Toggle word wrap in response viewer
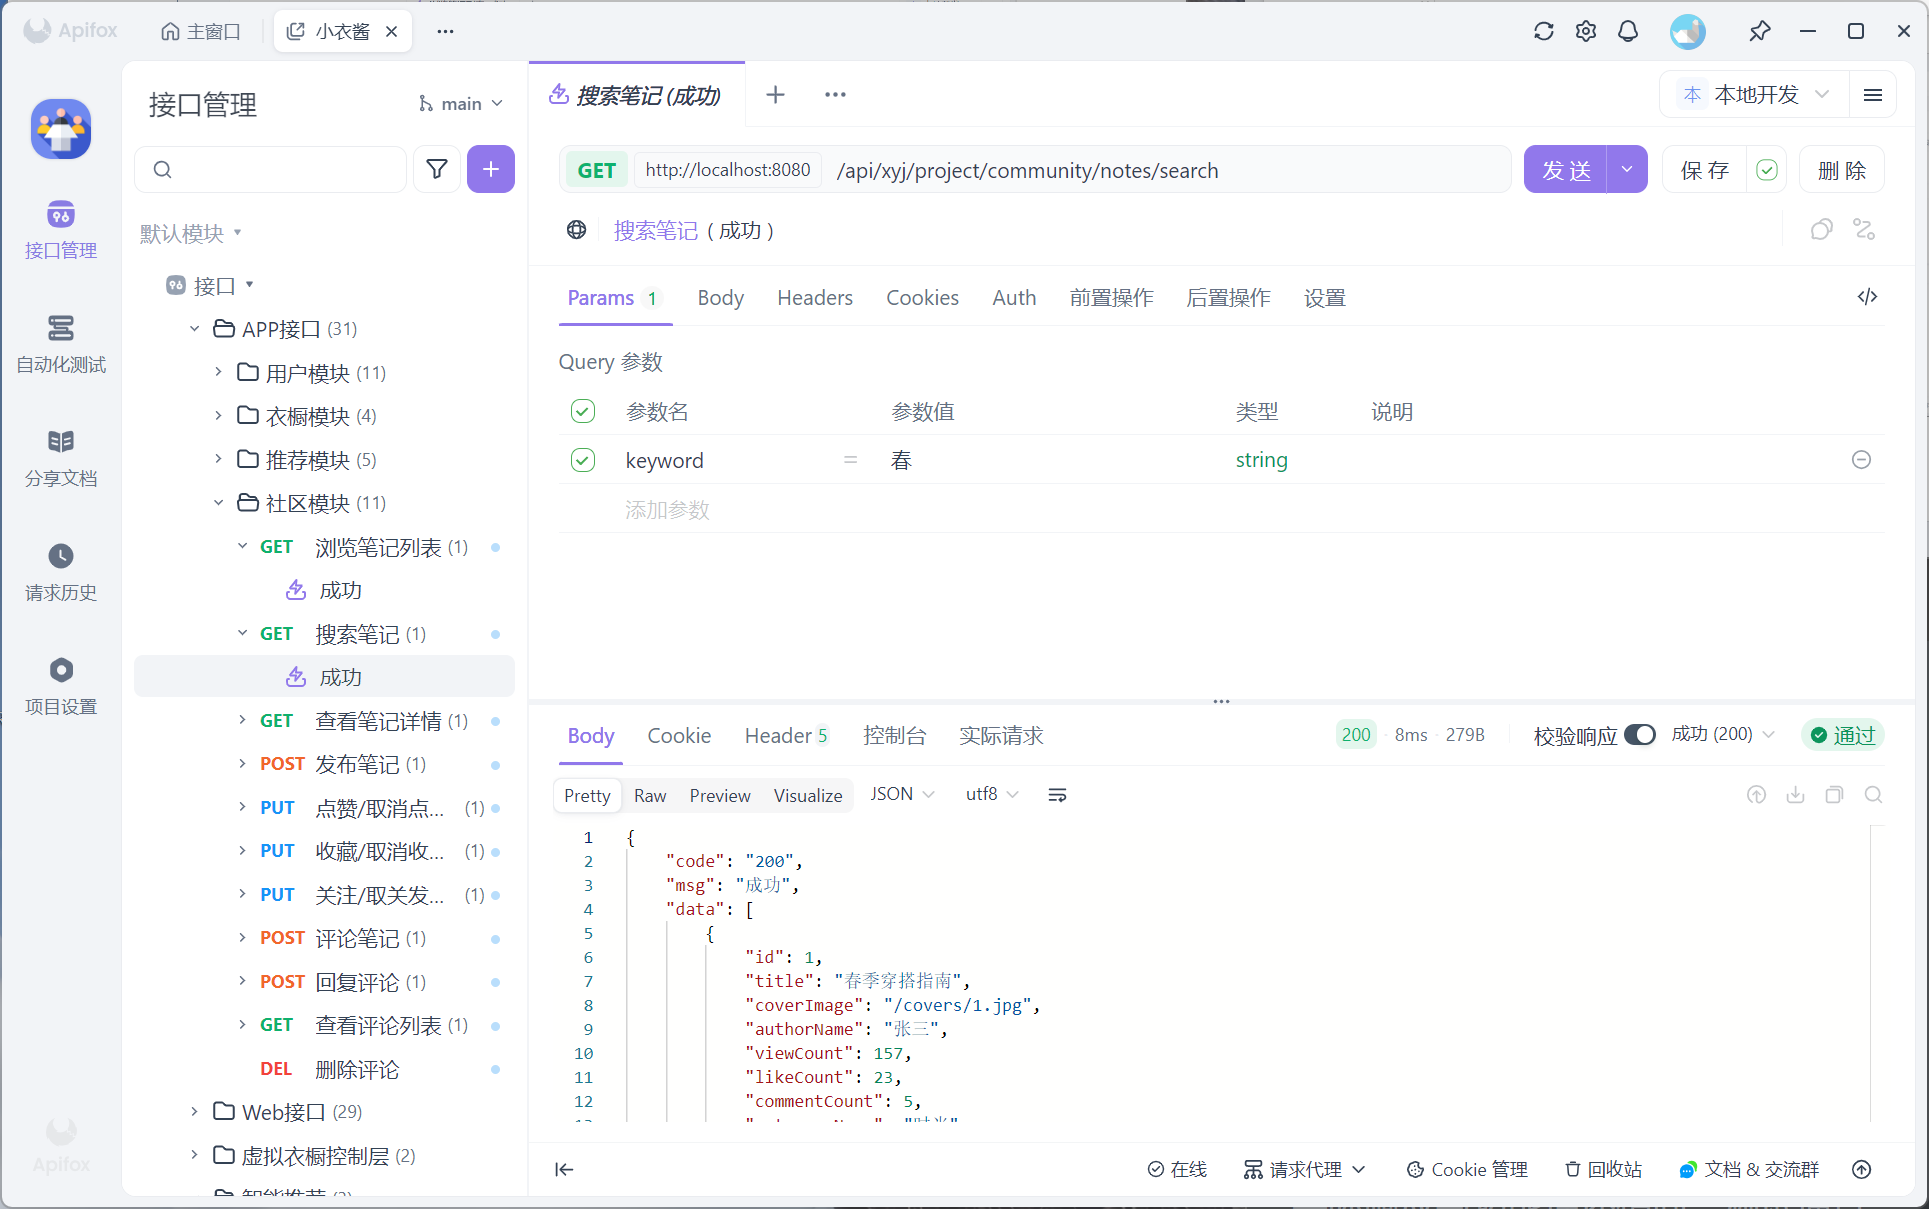The height and width of the screenshot is (1209, 1929). click(1057, 795)
